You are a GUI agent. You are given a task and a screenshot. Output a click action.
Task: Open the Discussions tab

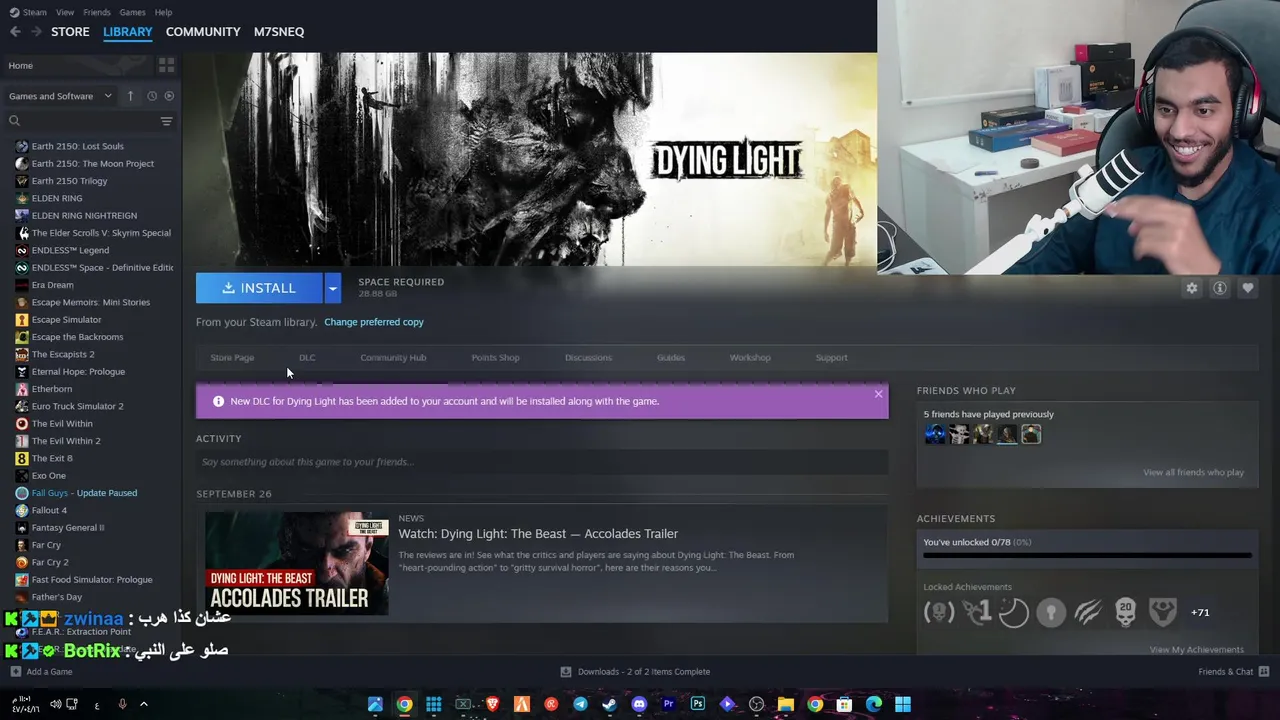588,357
